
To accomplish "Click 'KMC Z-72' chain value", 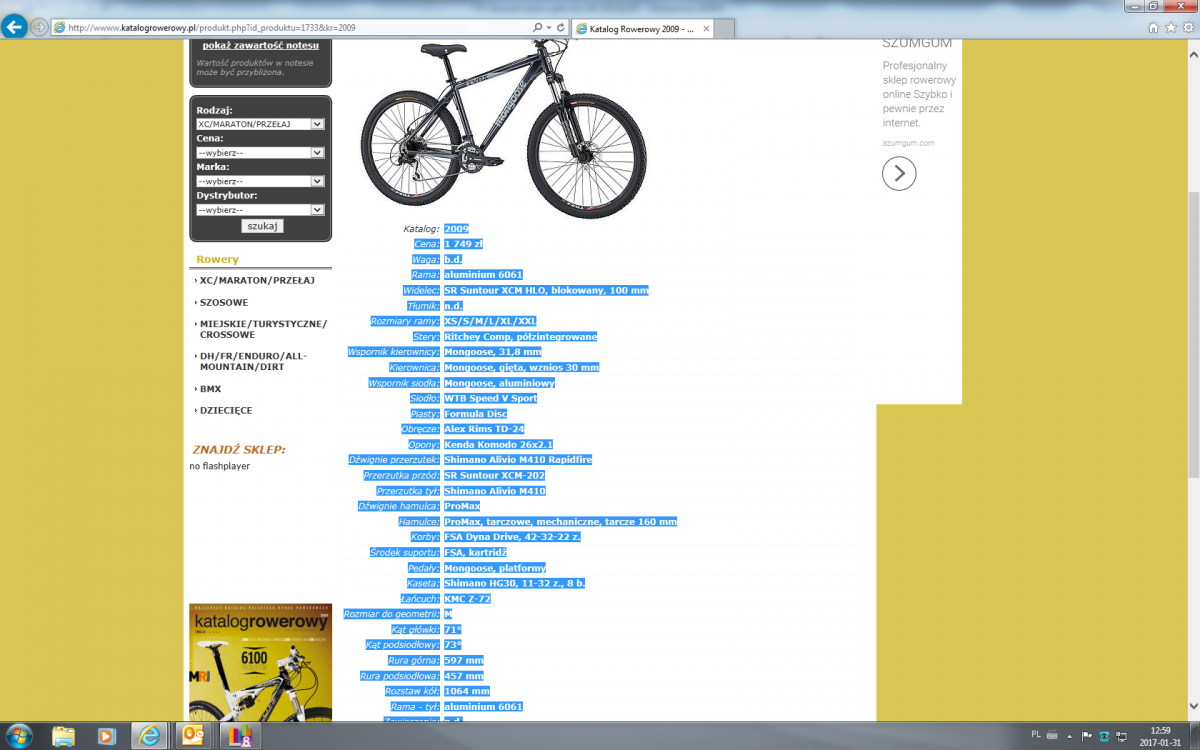I will (x=467, y=599).
